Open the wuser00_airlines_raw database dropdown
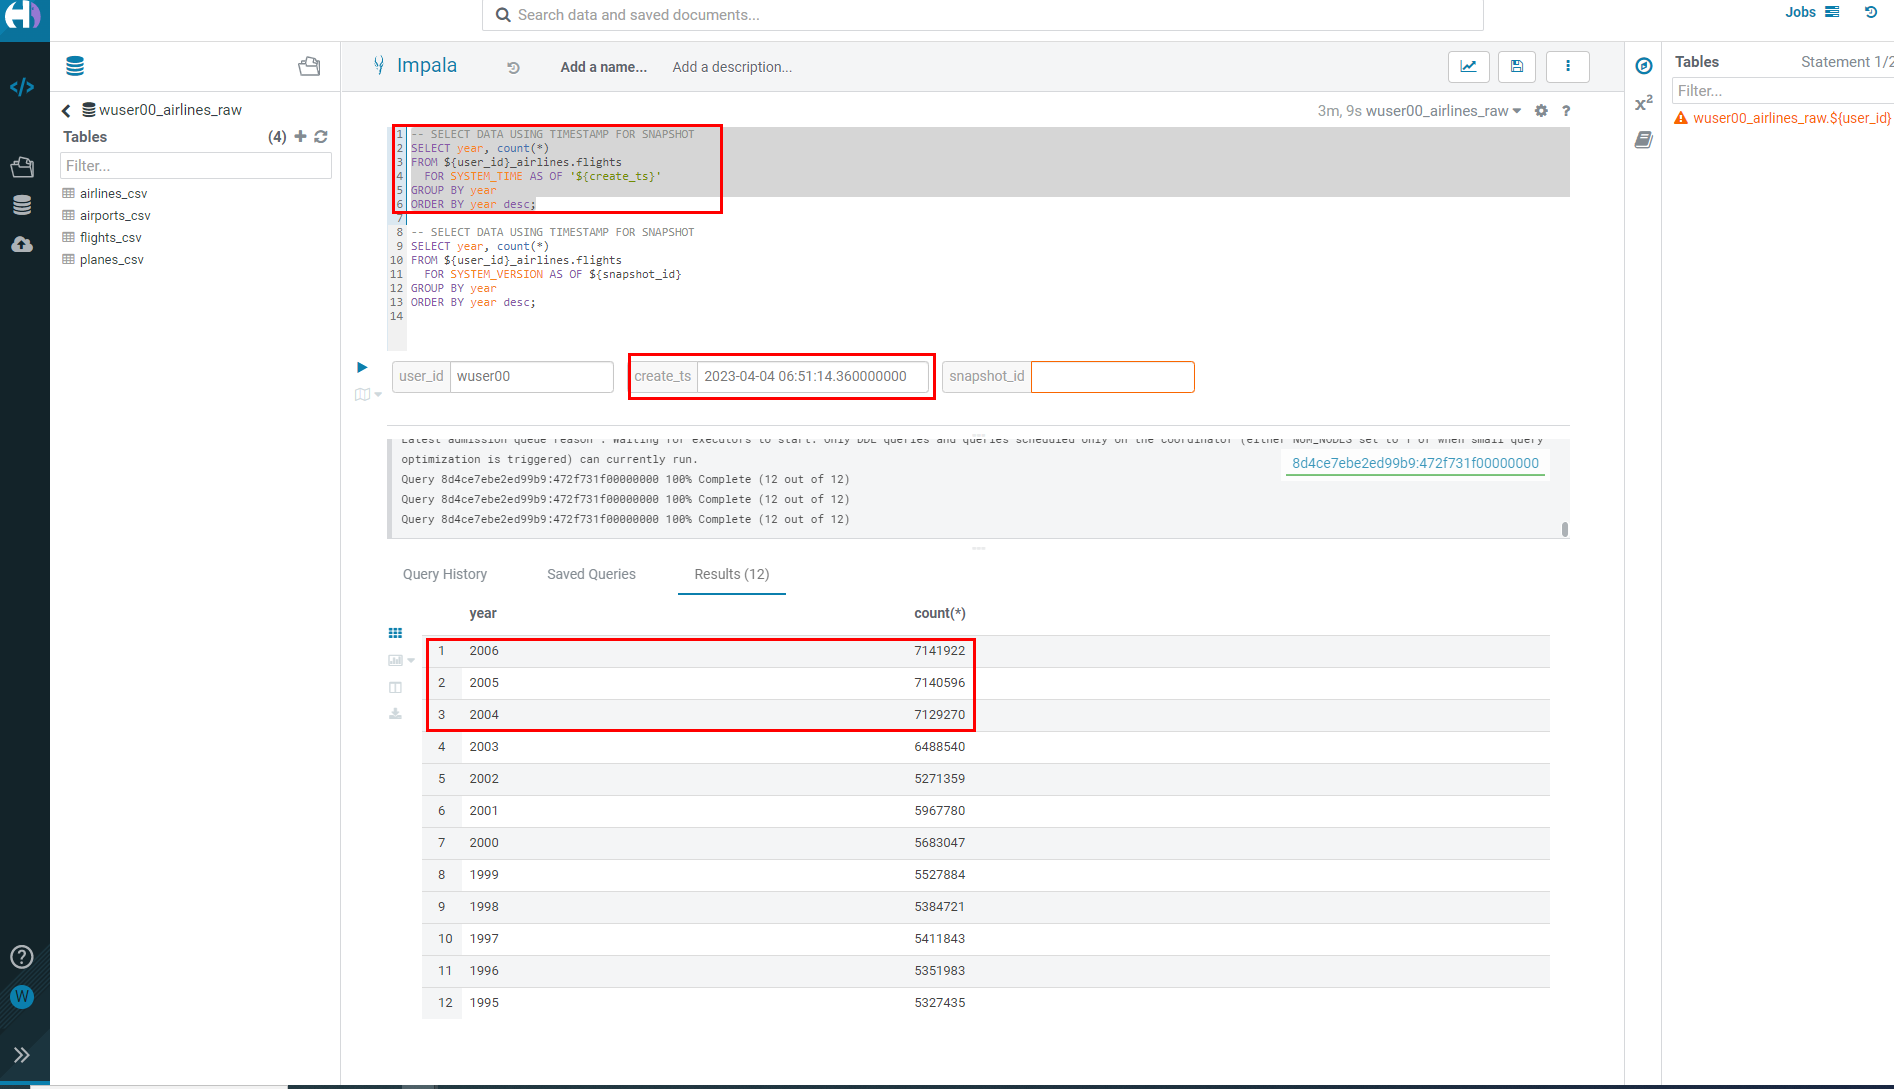Image resolution: width=1894 pixels, height=1089 pixels. coord(1444,111)
